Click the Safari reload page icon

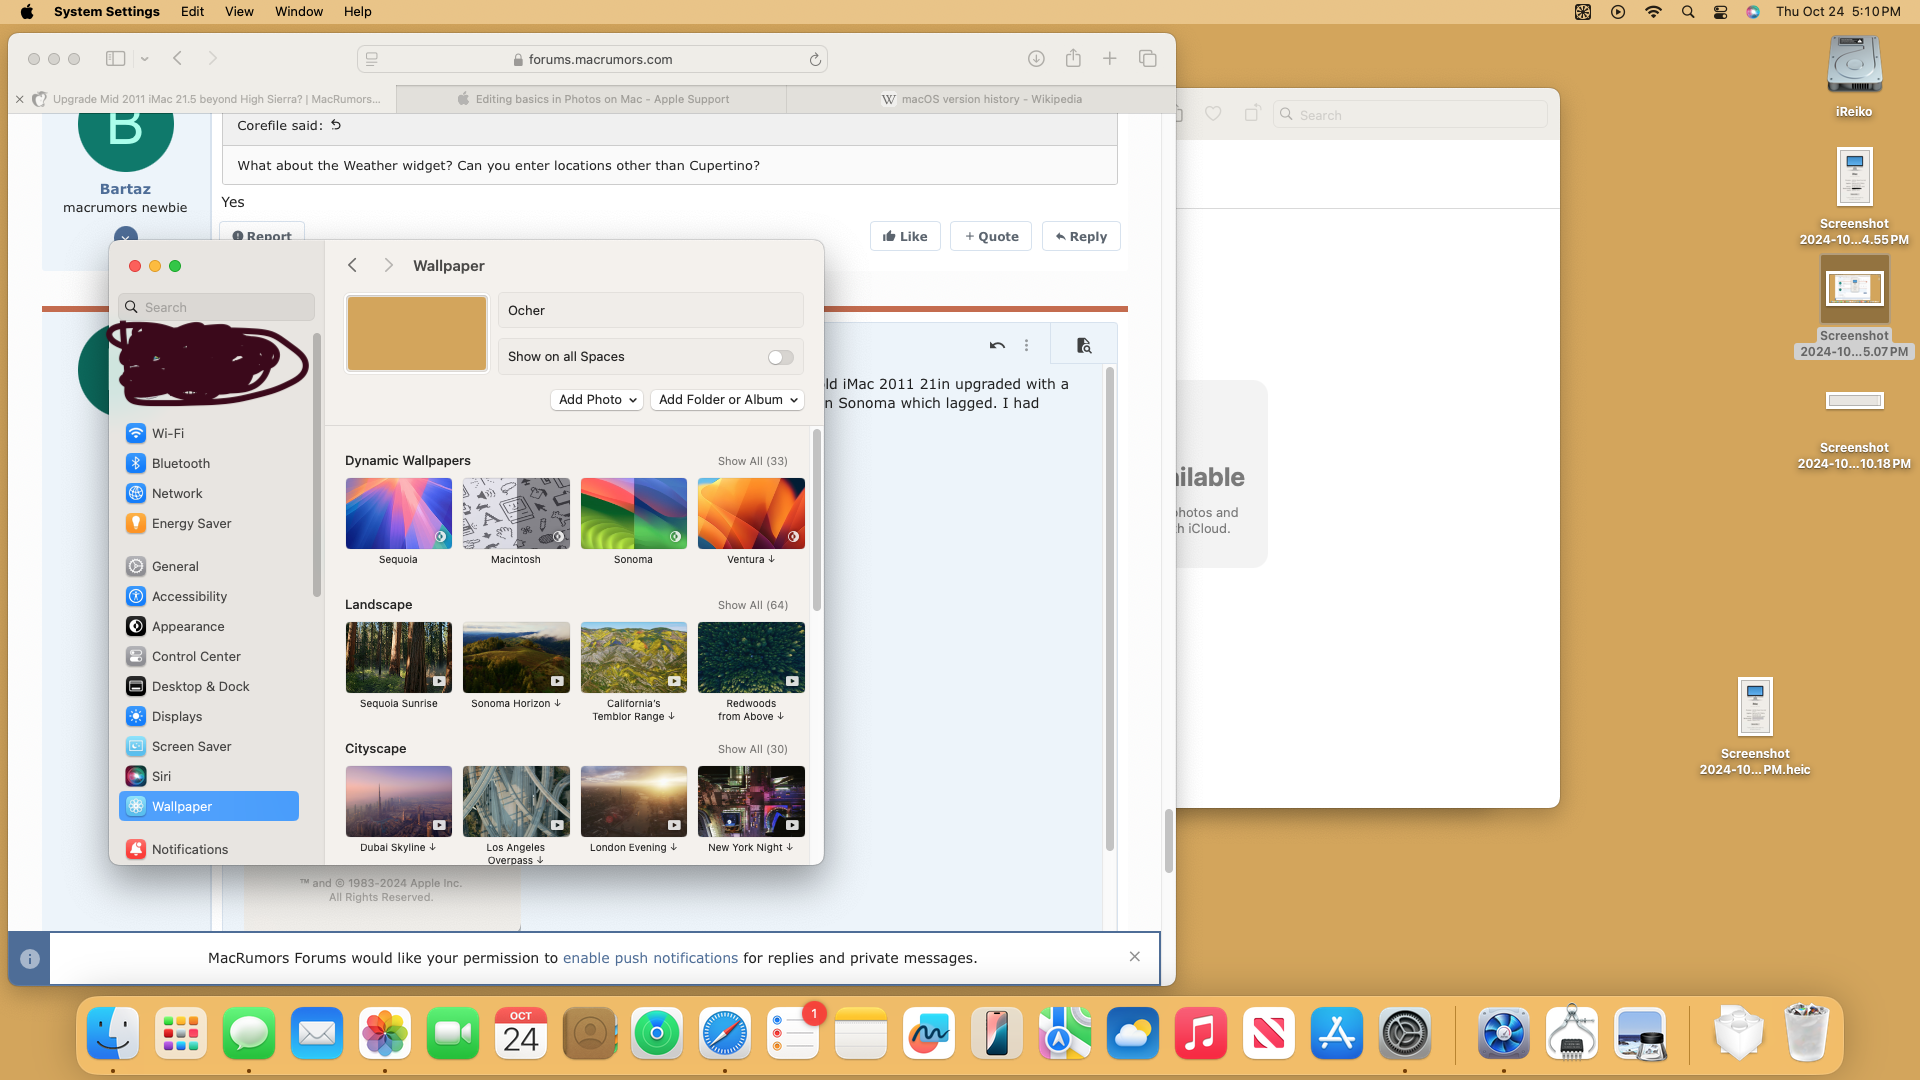click(815, 60)
